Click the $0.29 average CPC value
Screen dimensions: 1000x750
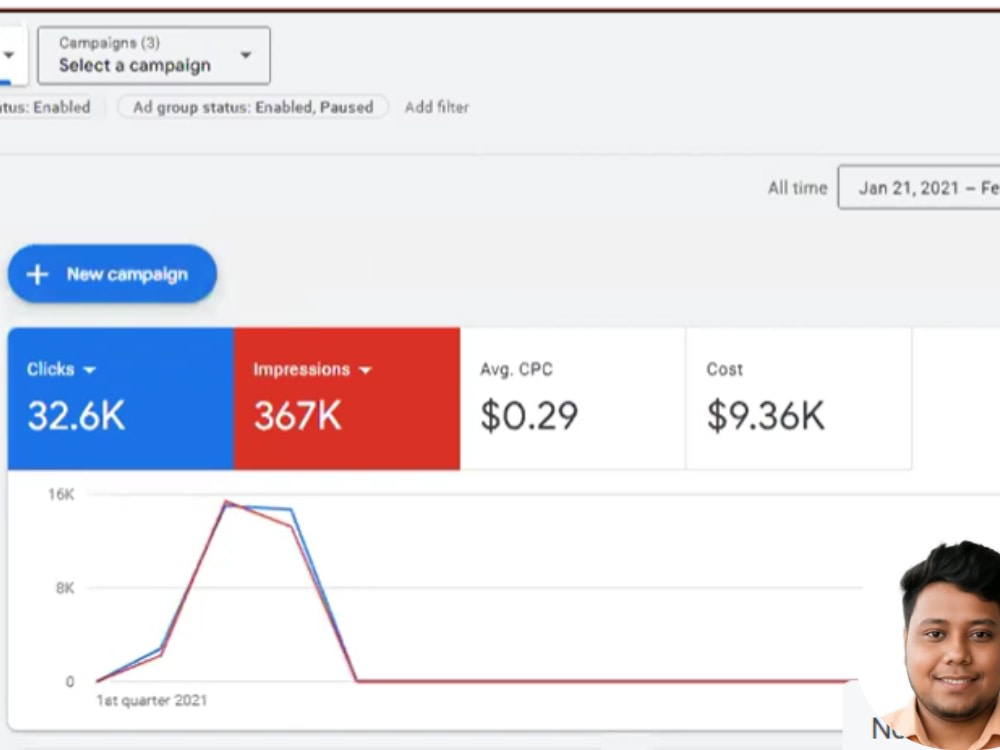(529, 416)
